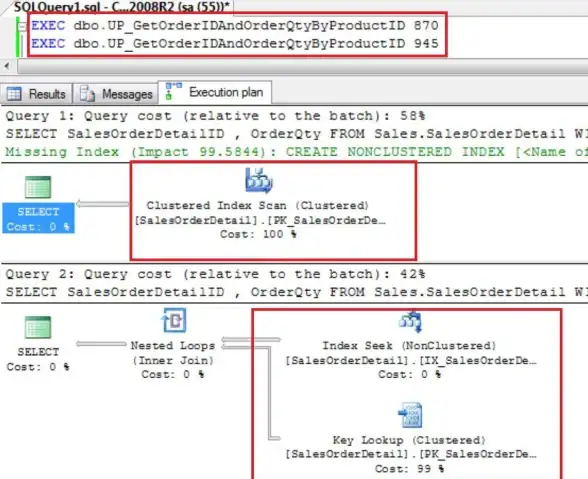588x479 pixels.
Task: Click the editor horizontal scrollbar track
Action: (x=302, y=66)
